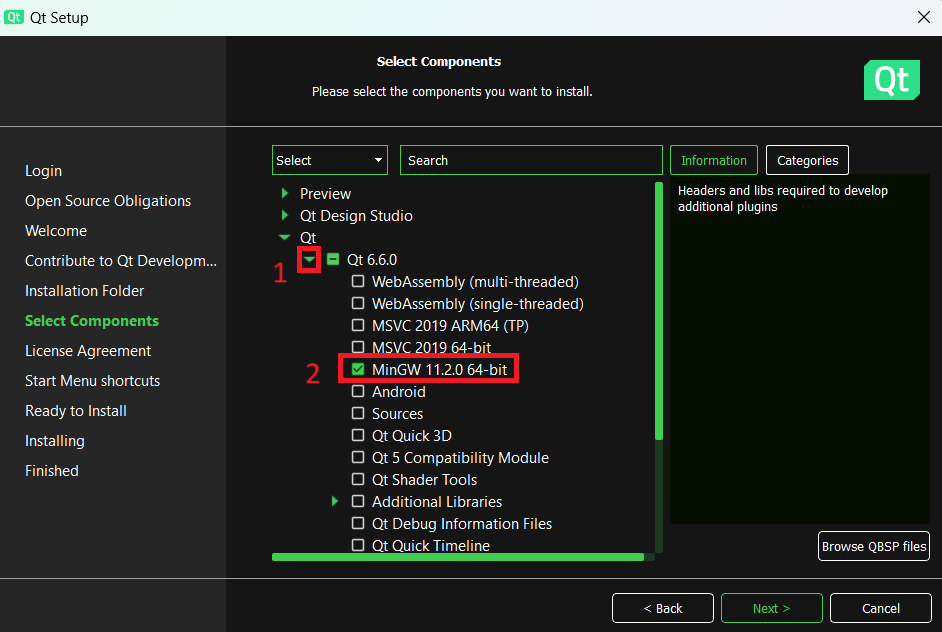Select the Android tree label

398,392
